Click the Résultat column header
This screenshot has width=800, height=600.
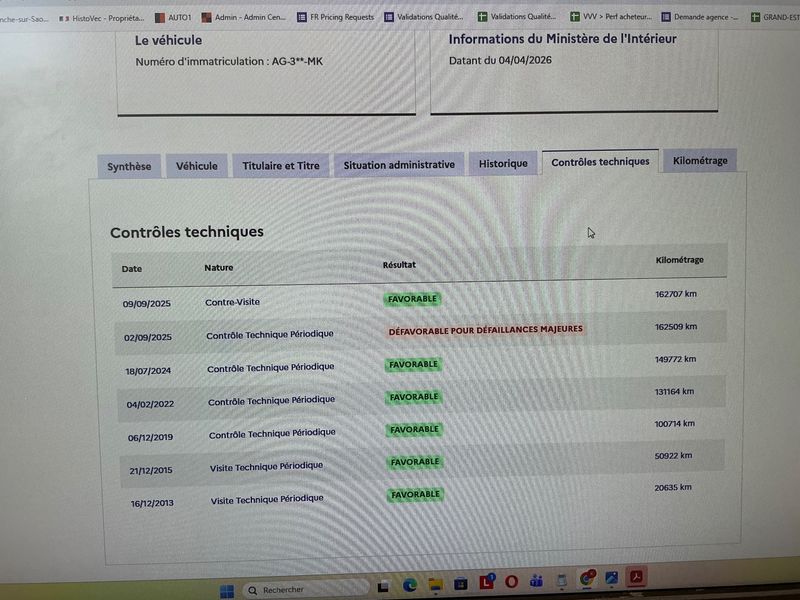[x=399, y=265]
